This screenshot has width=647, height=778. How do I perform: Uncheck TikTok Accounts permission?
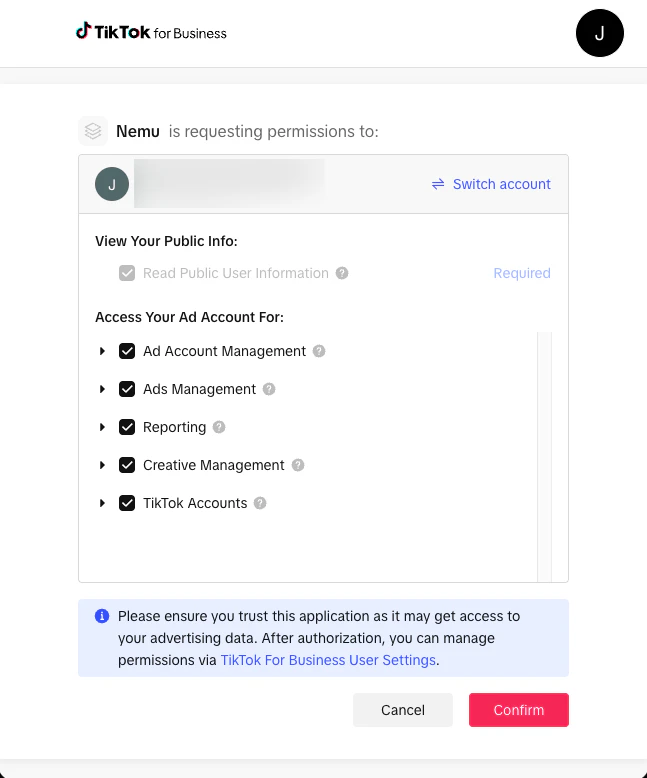point(127,503)
